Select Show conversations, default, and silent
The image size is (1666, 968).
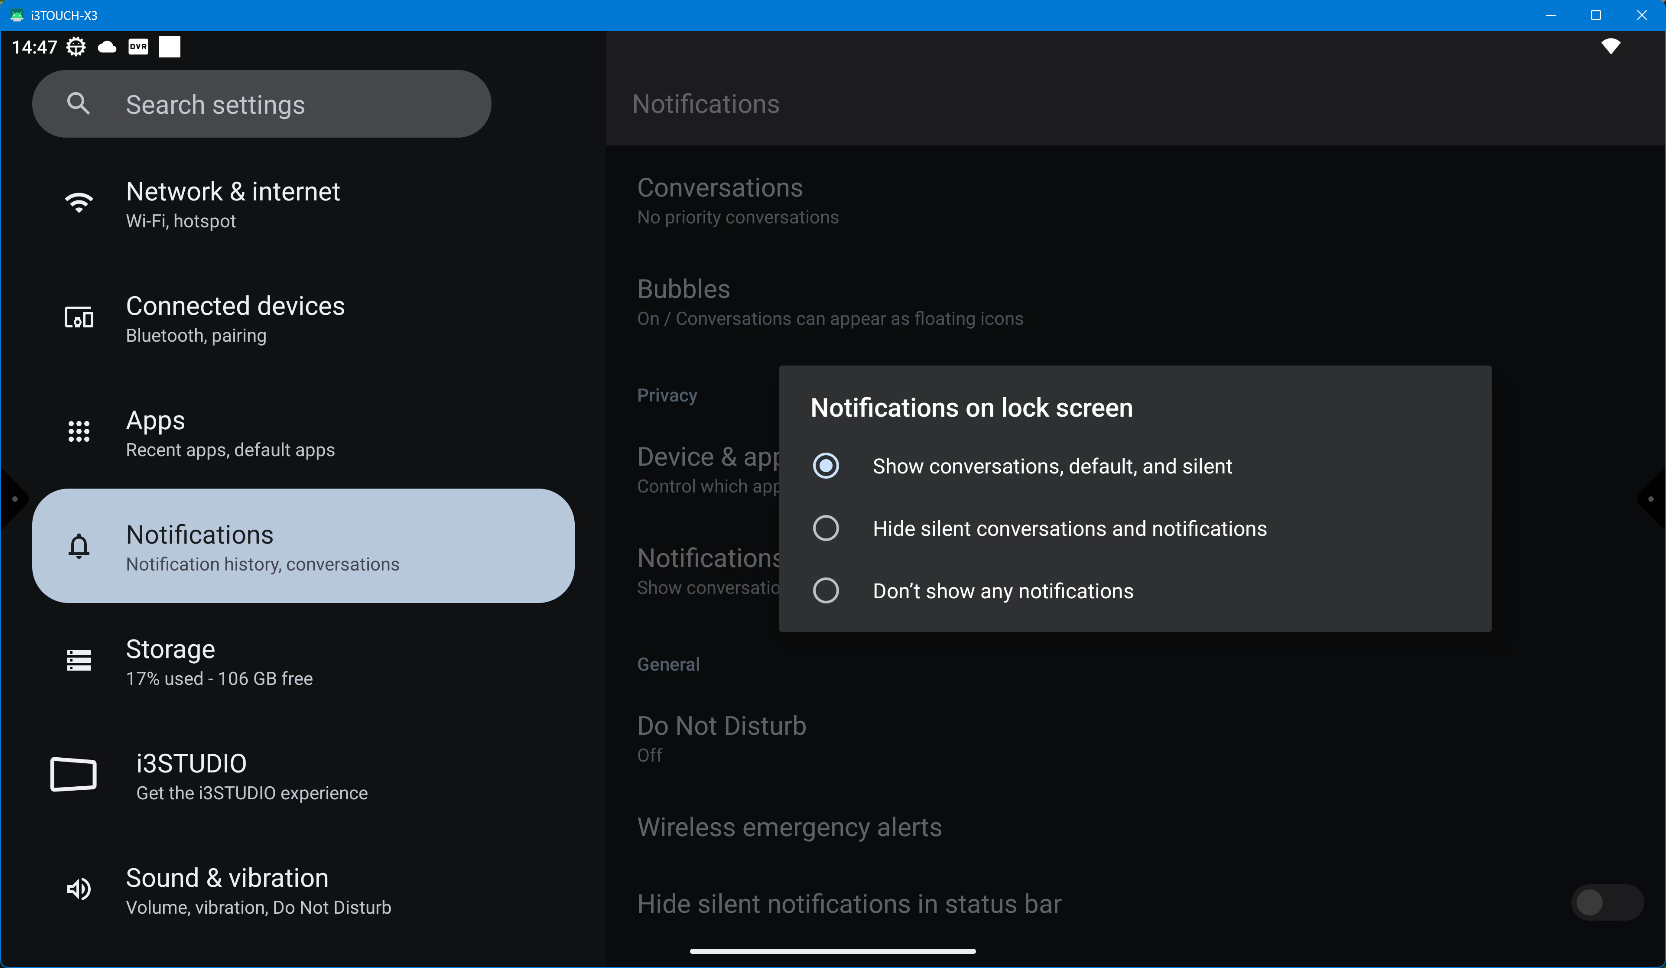826,466
